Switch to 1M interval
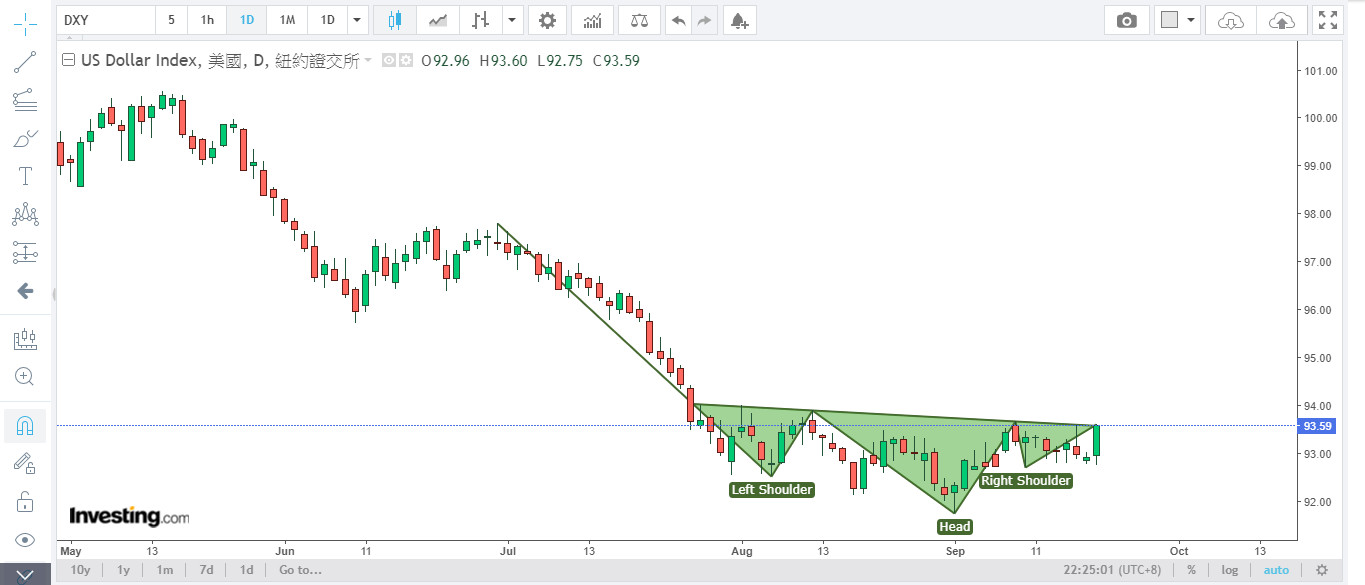1365x585 pixels. [x=286, y=20]
